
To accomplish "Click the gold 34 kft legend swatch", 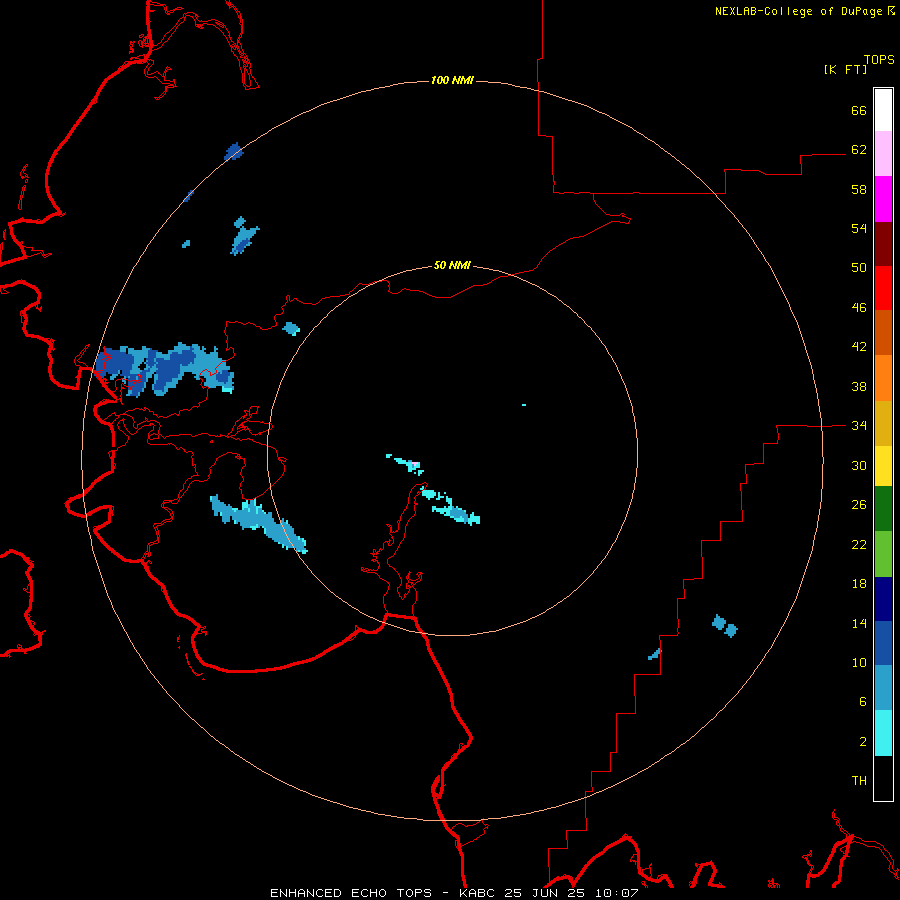I will [883, 423].
